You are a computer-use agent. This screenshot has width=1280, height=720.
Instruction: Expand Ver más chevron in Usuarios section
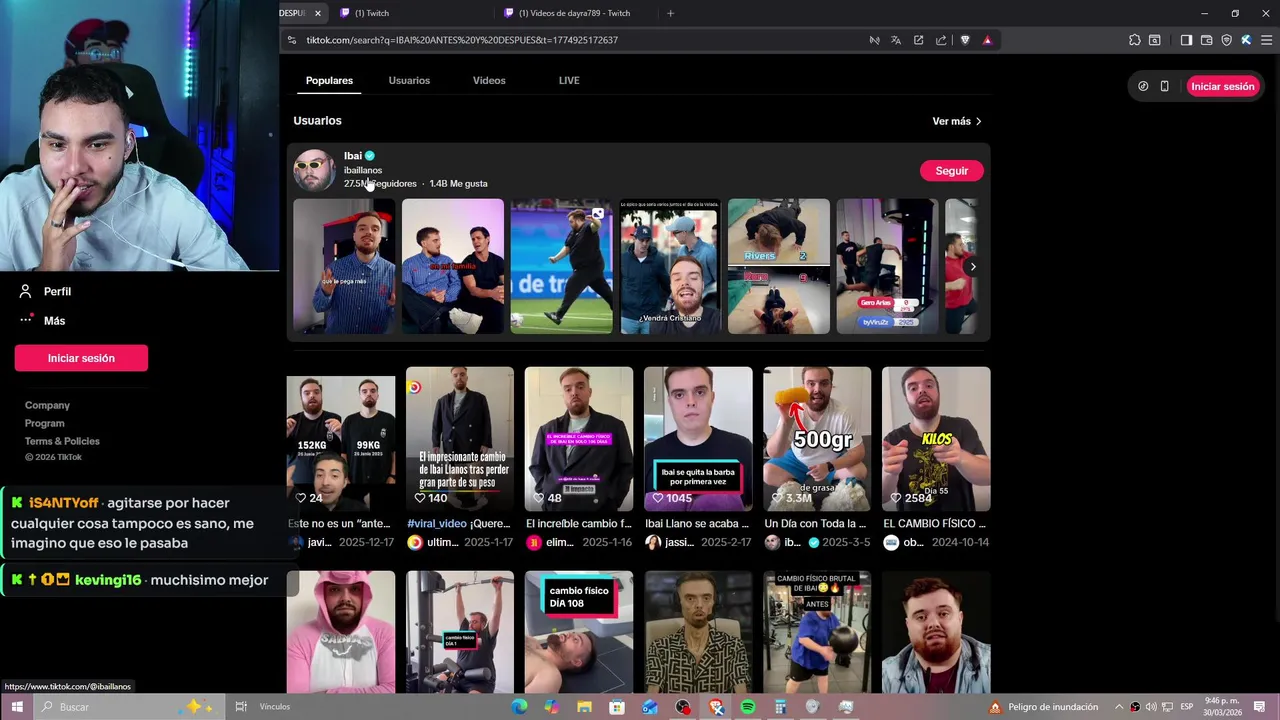[x=978, y=121]
